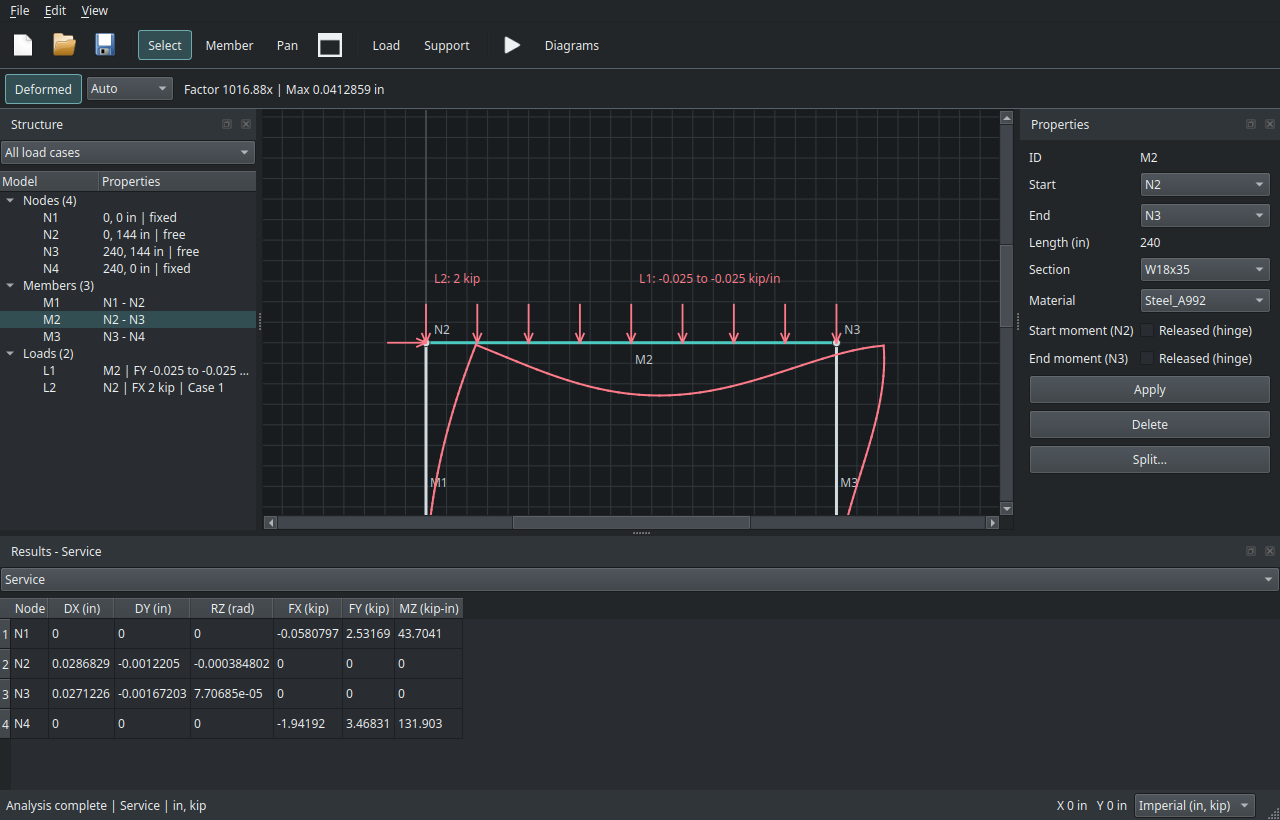Open the View menu
This screenshot has height=820, width=1280.
point(94,10)
